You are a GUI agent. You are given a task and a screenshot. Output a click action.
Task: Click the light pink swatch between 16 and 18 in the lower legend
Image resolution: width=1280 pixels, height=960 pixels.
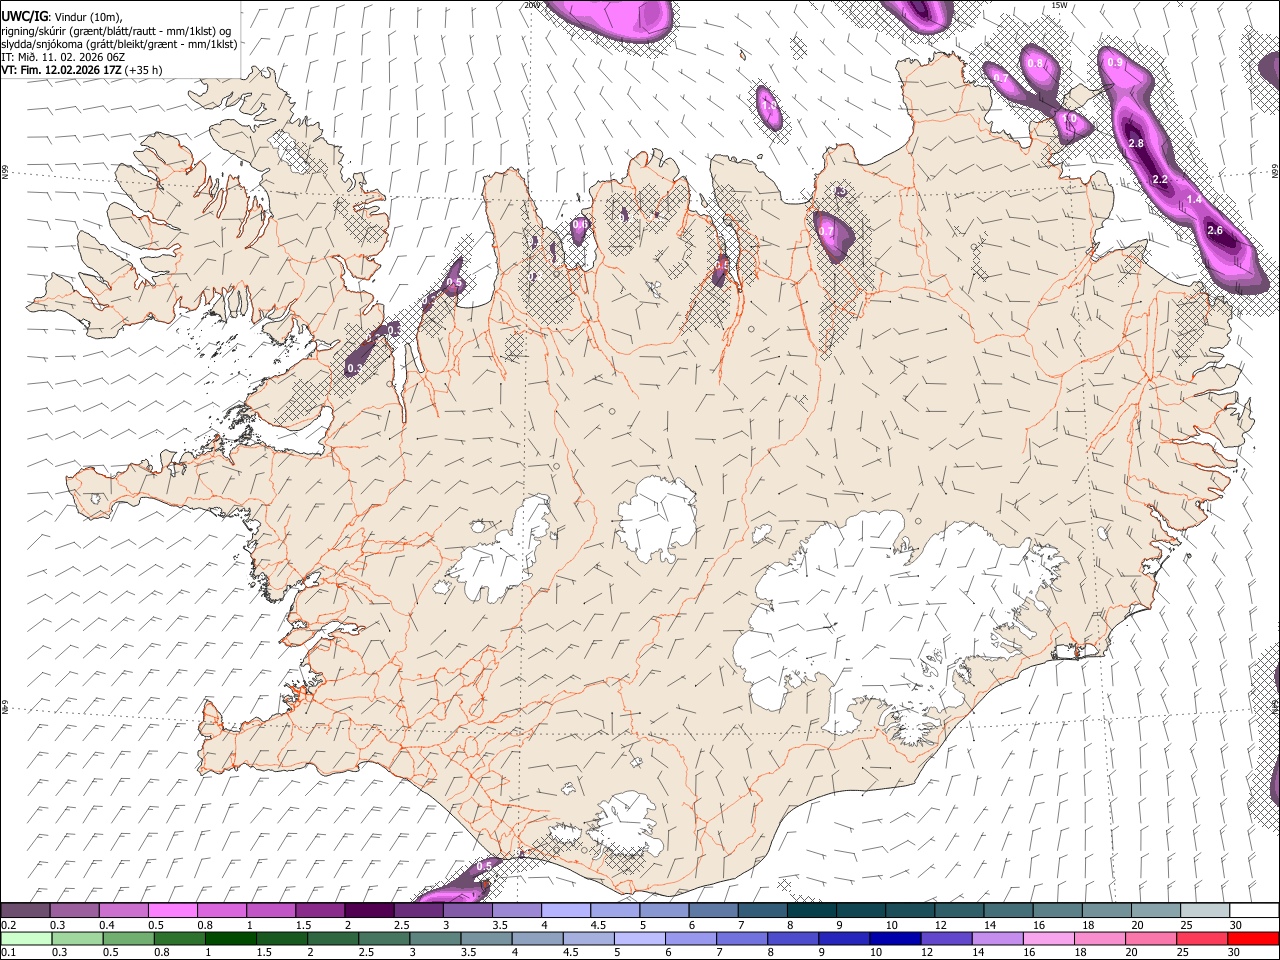pos(1048,938)
